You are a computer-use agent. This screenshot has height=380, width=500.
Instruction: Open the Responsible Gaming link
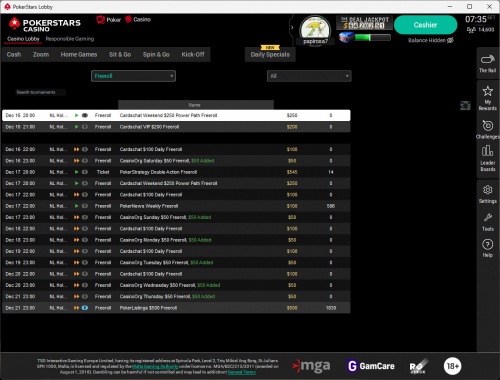[x=70, y=39]
